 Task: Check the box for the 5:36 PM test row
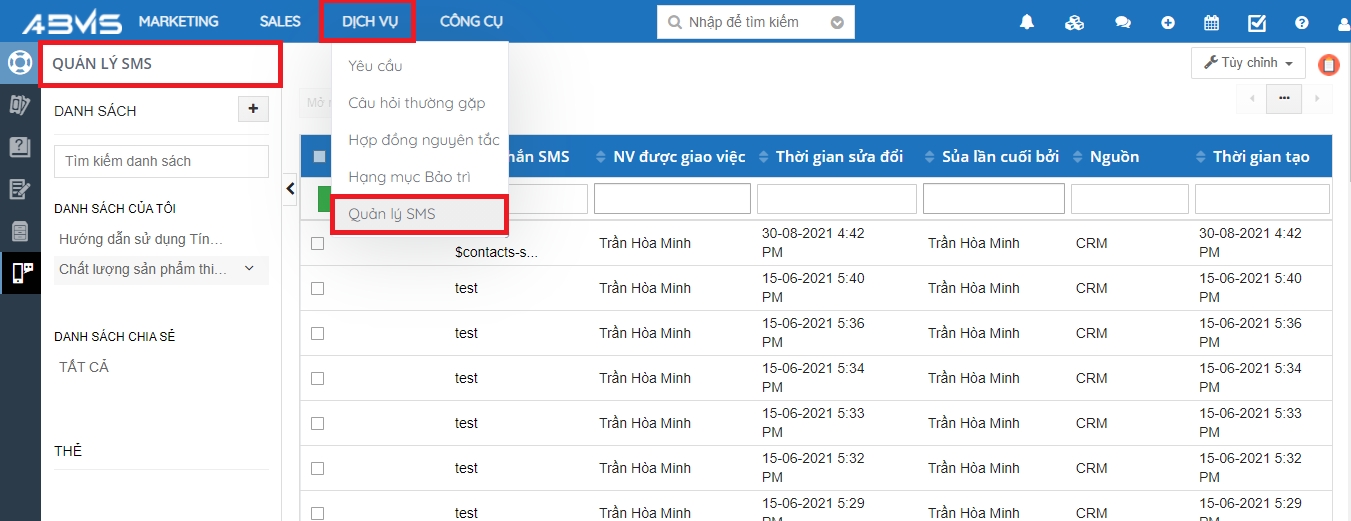tap(318, 333)
